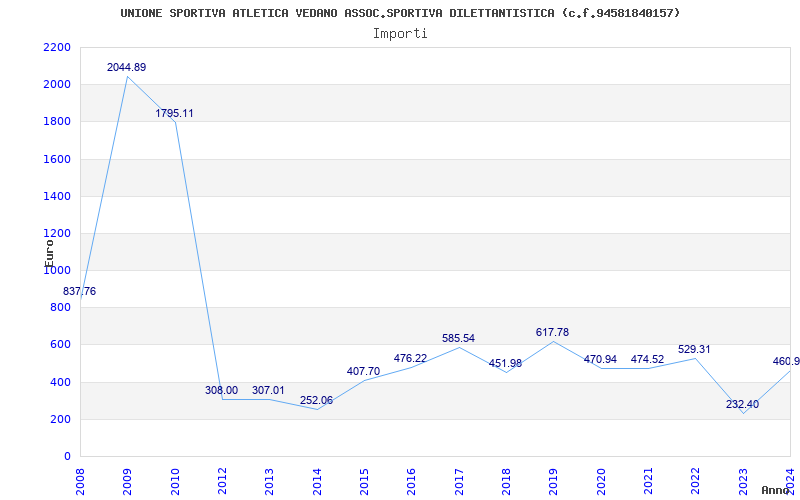800x500 pixels.
Task: Select the x-axis year 2019
Action: [x=554, y=482]
